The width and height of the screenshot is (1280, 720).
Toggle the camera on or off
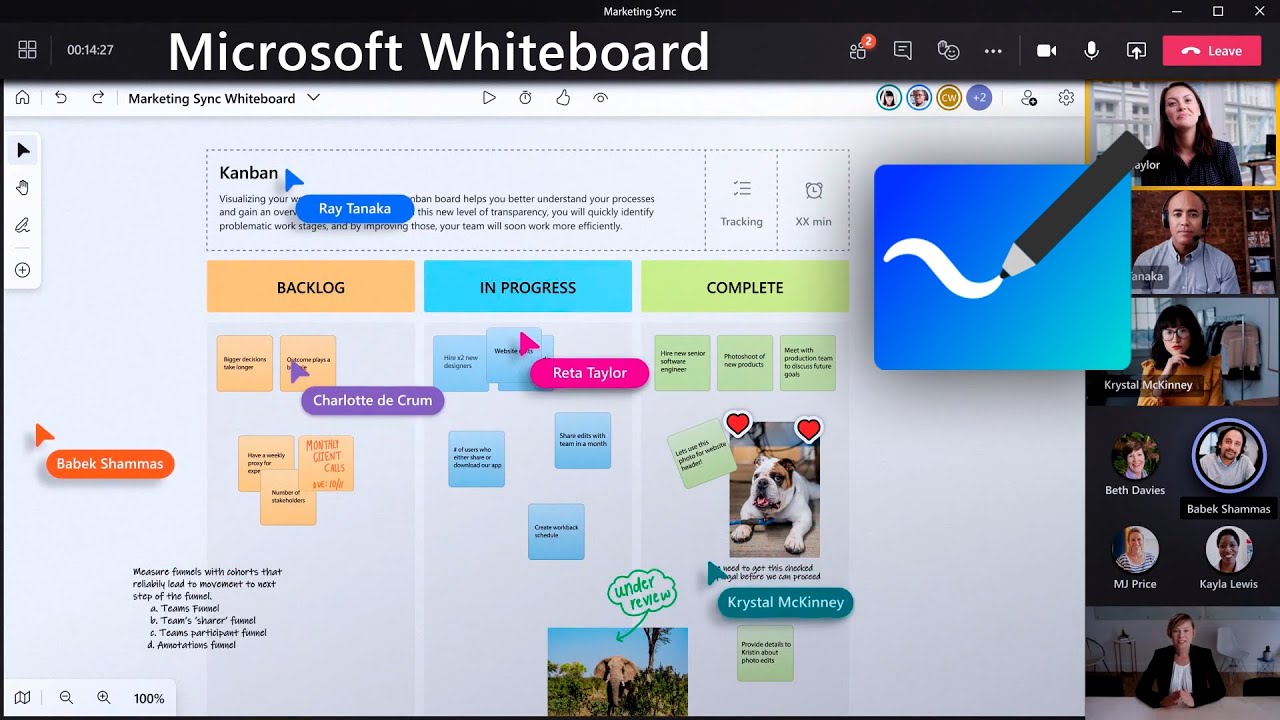point(1047,50)
